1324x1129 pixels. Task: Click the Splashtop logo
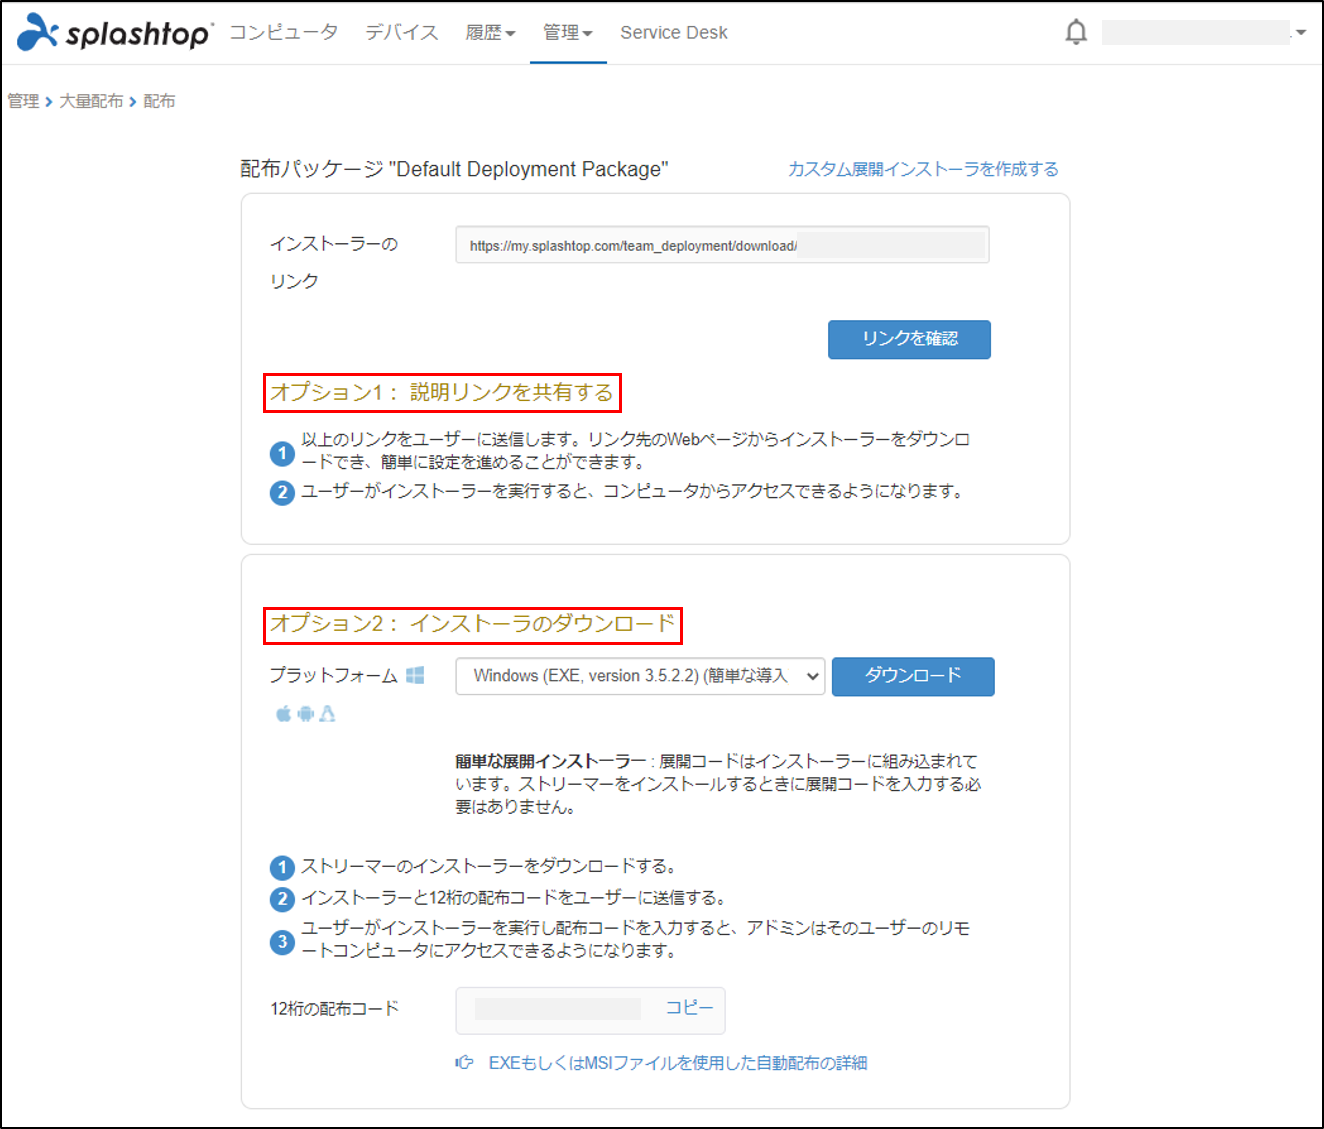113,32
